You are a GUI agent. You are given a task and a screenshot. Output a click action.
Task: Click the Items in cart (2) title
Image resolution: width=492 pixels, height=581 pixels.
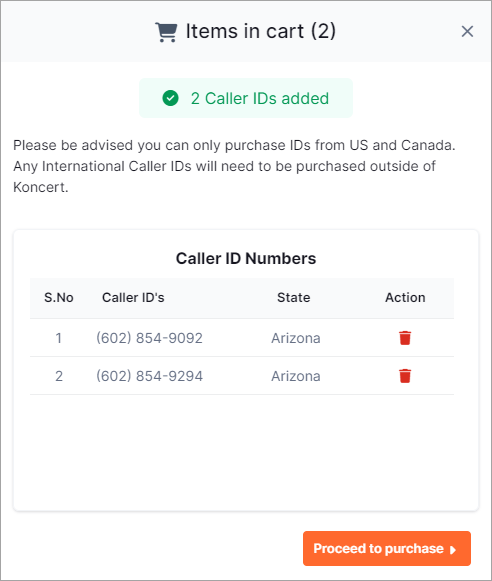pos(260,31)
